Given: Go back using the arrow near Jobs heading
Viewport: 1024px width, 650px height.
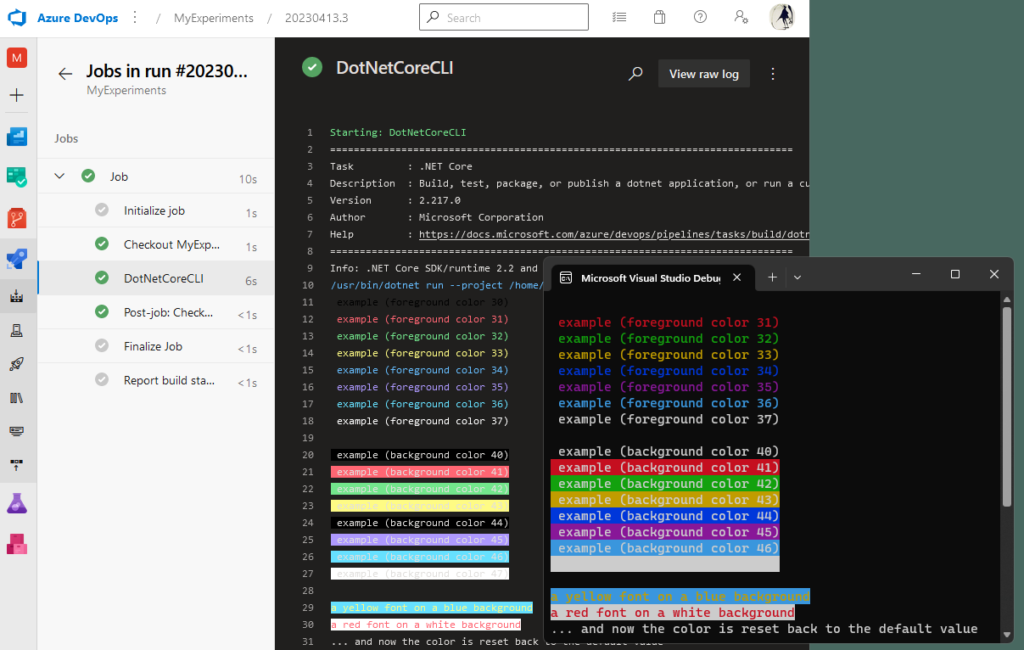Looking at the screenshot, I should coord(64,71).
